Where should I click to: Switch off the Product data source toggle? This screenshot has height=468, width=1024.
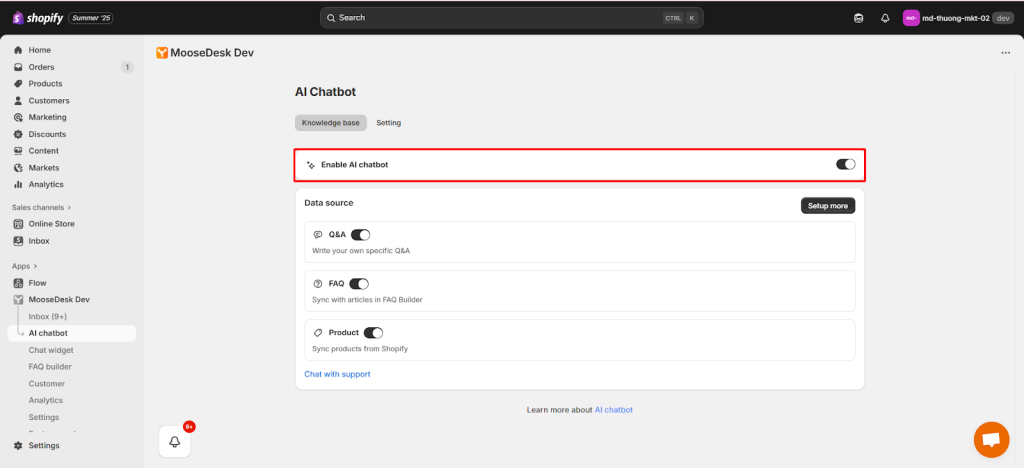(x=373, y=332)
